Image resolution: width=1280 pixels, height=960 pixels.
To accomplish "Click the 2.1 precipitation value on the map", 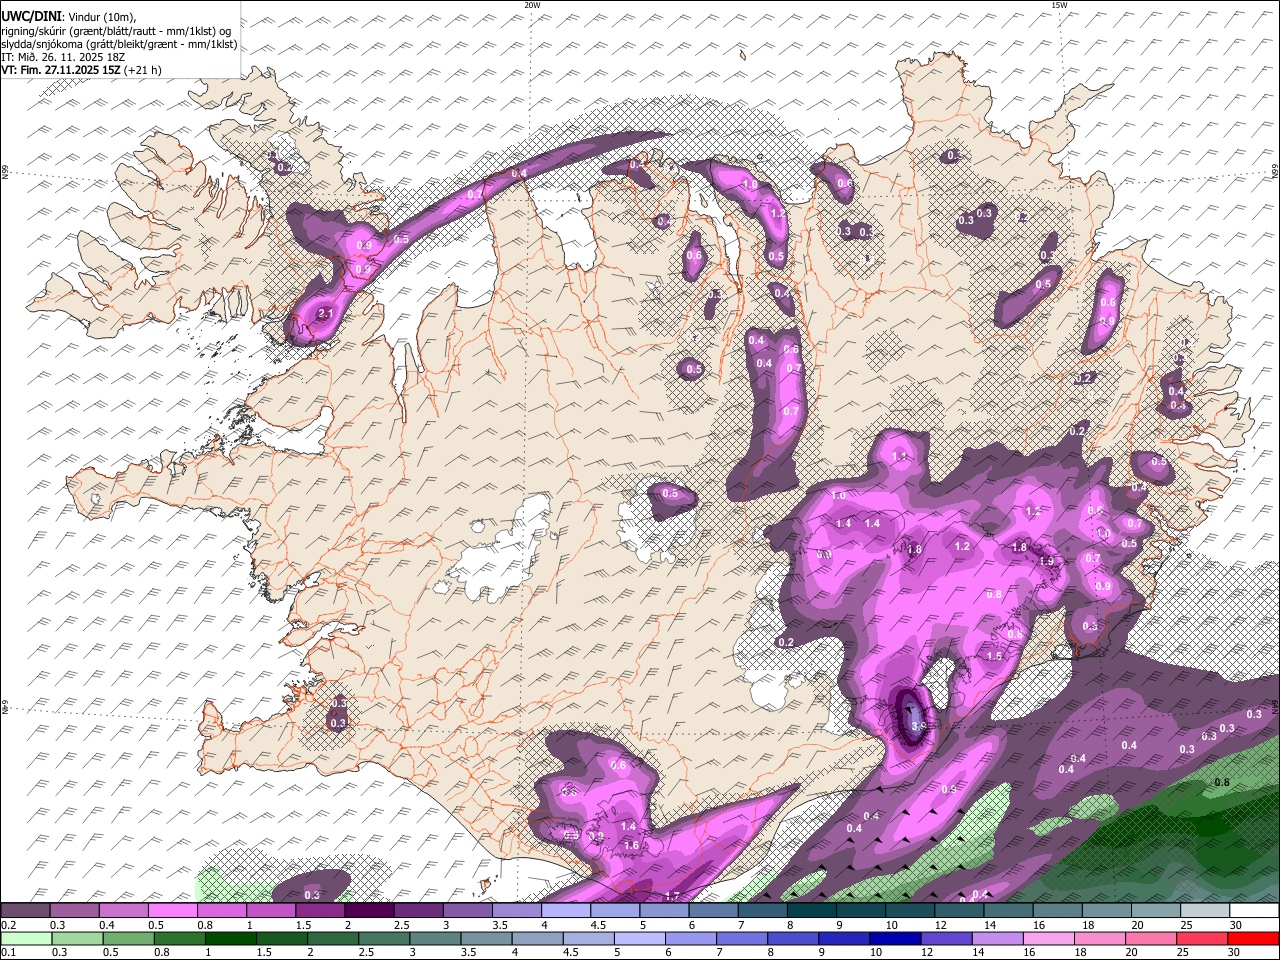I will [x=325, y=314].
